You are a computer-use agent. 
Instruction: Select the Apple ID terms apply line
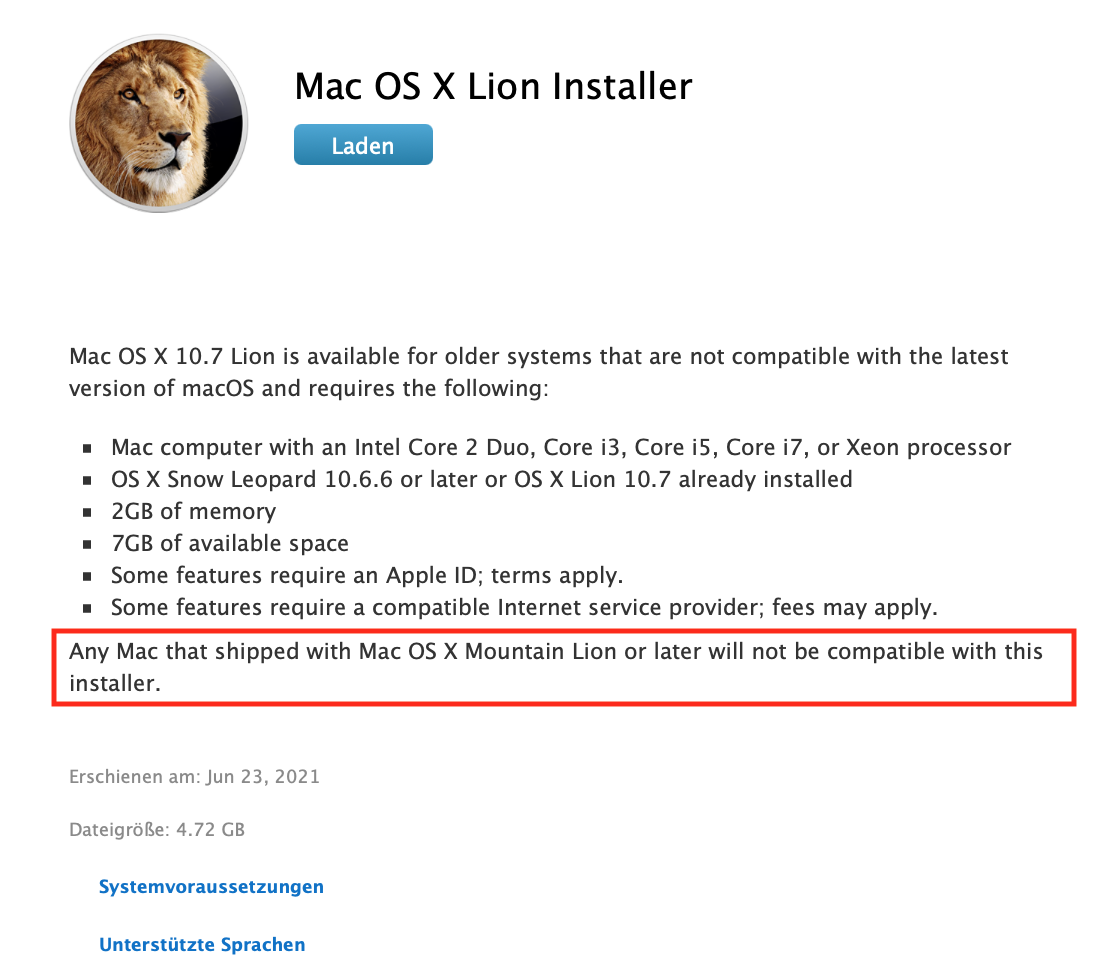[x=367, y=576]
